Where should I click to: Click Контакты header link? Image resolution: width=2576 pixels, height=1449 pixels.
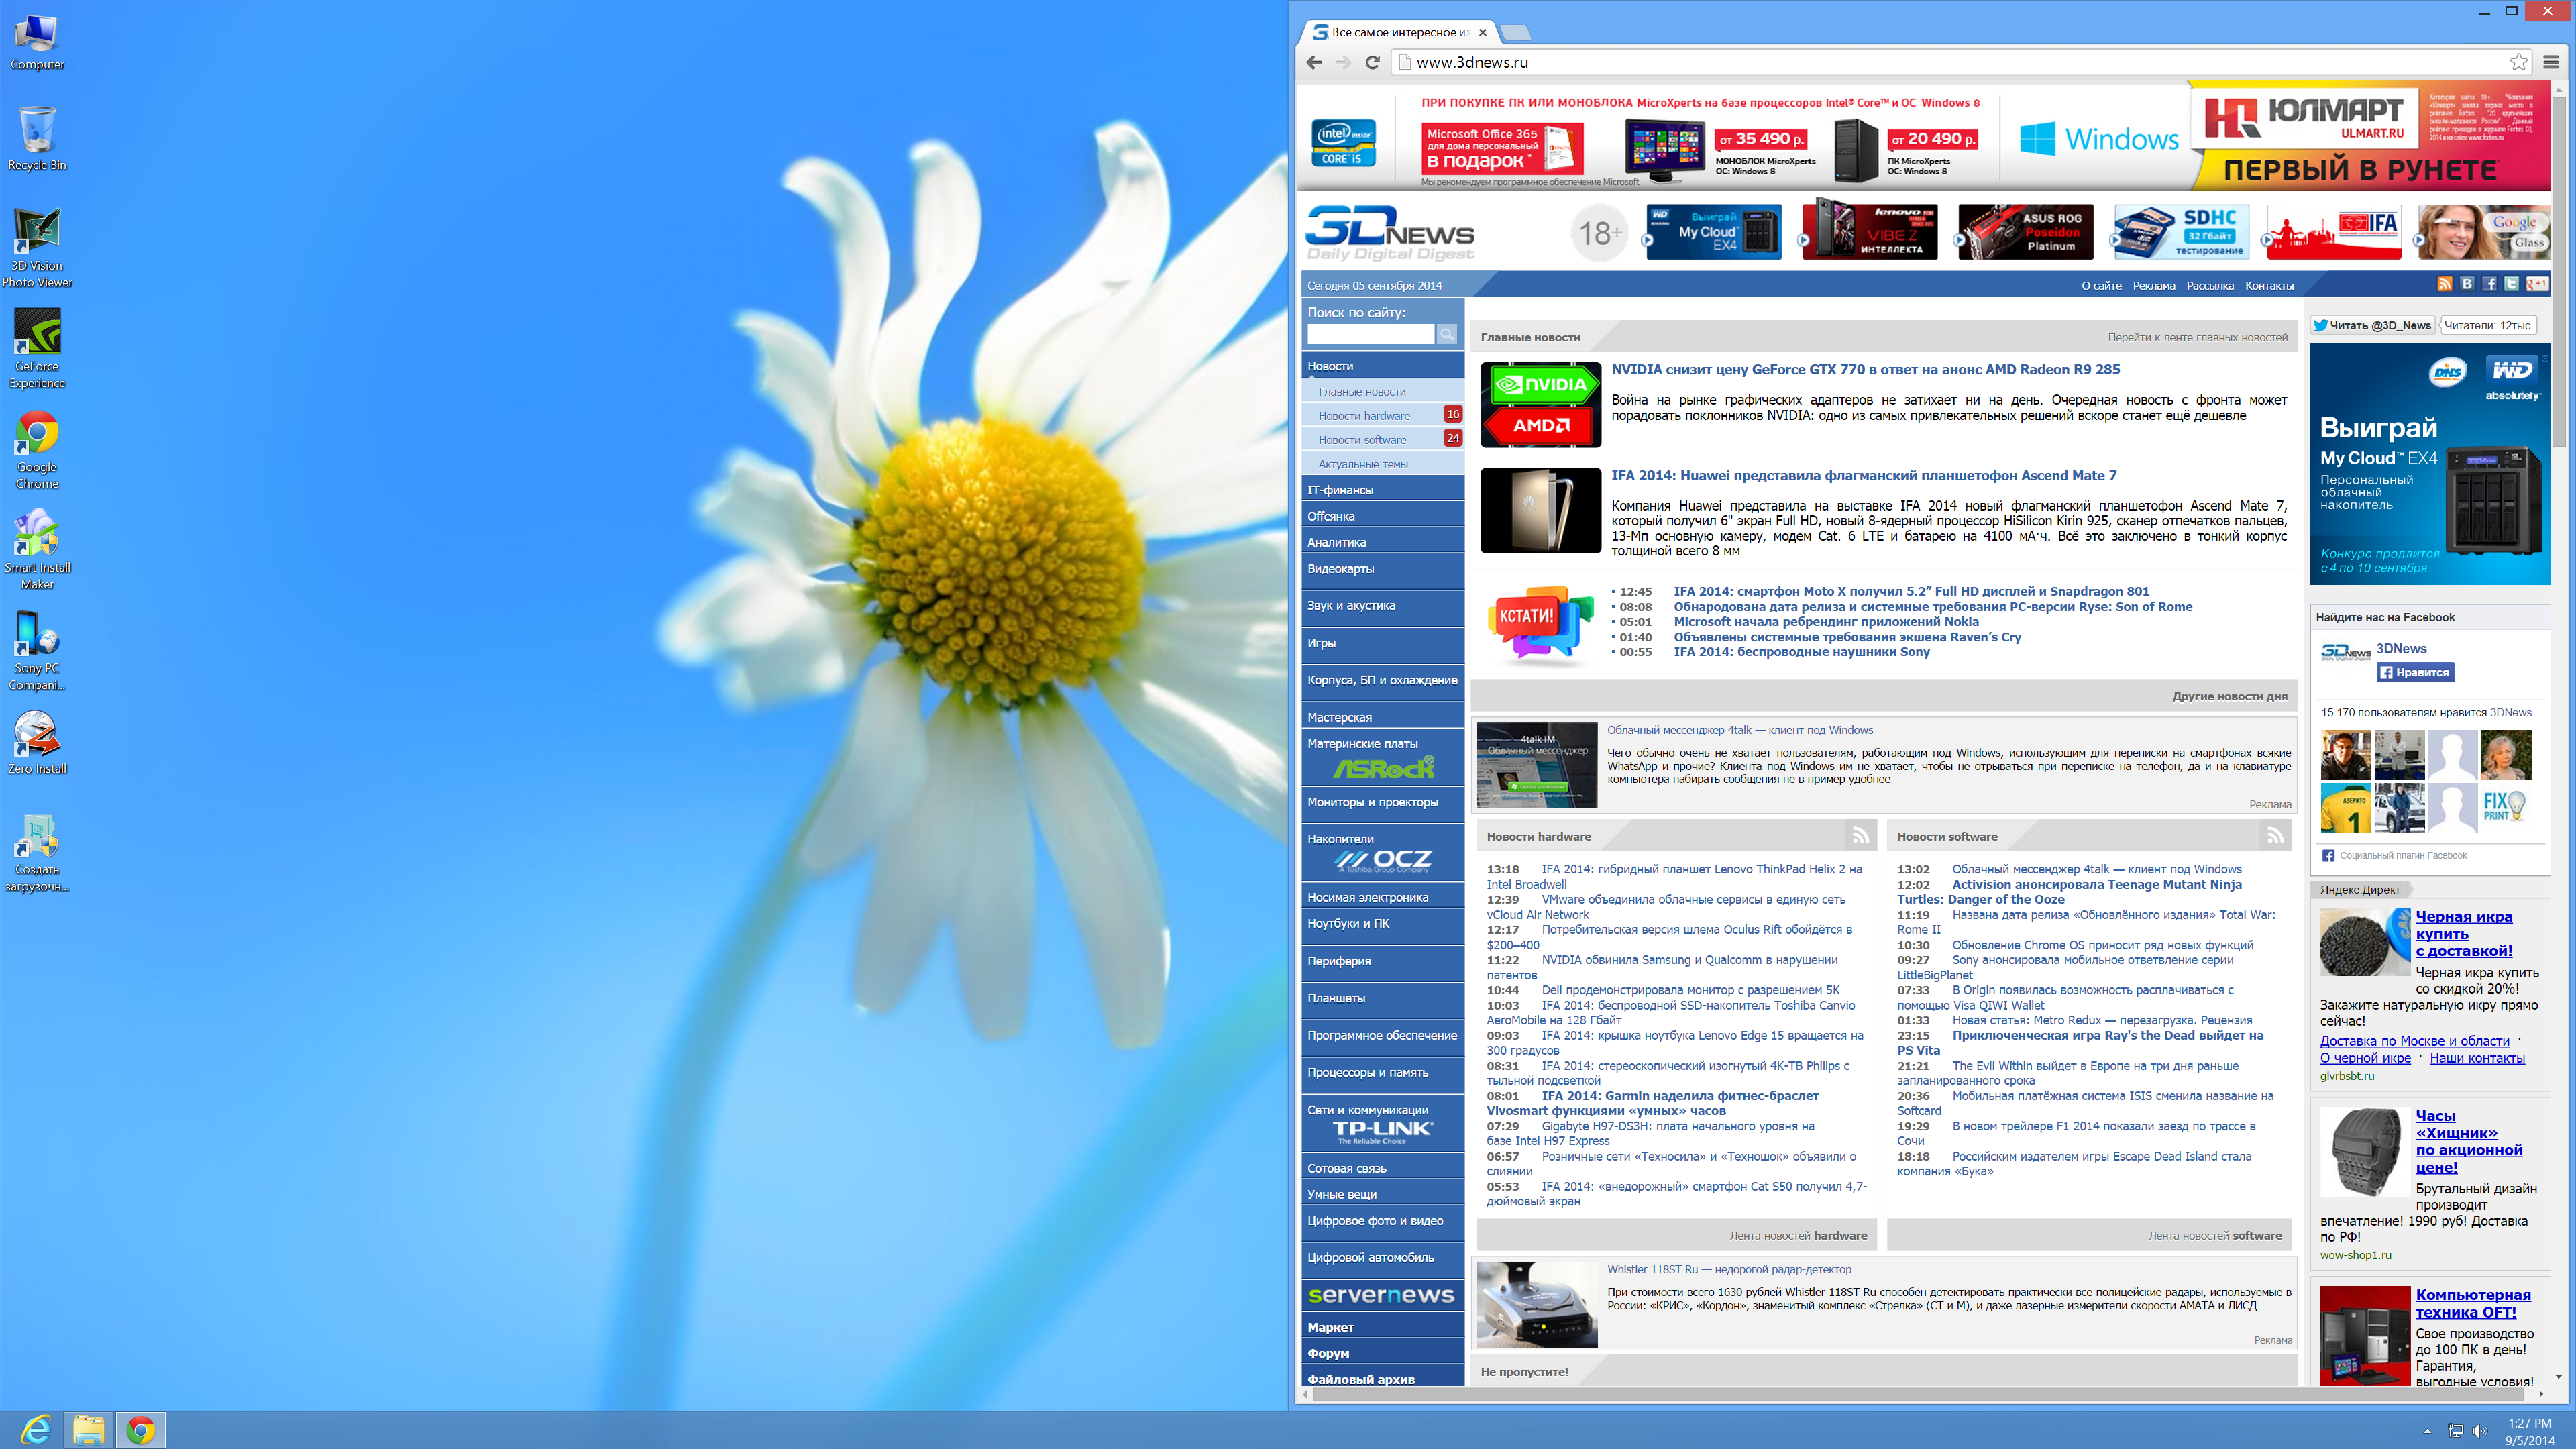(x=2269, y=286)
